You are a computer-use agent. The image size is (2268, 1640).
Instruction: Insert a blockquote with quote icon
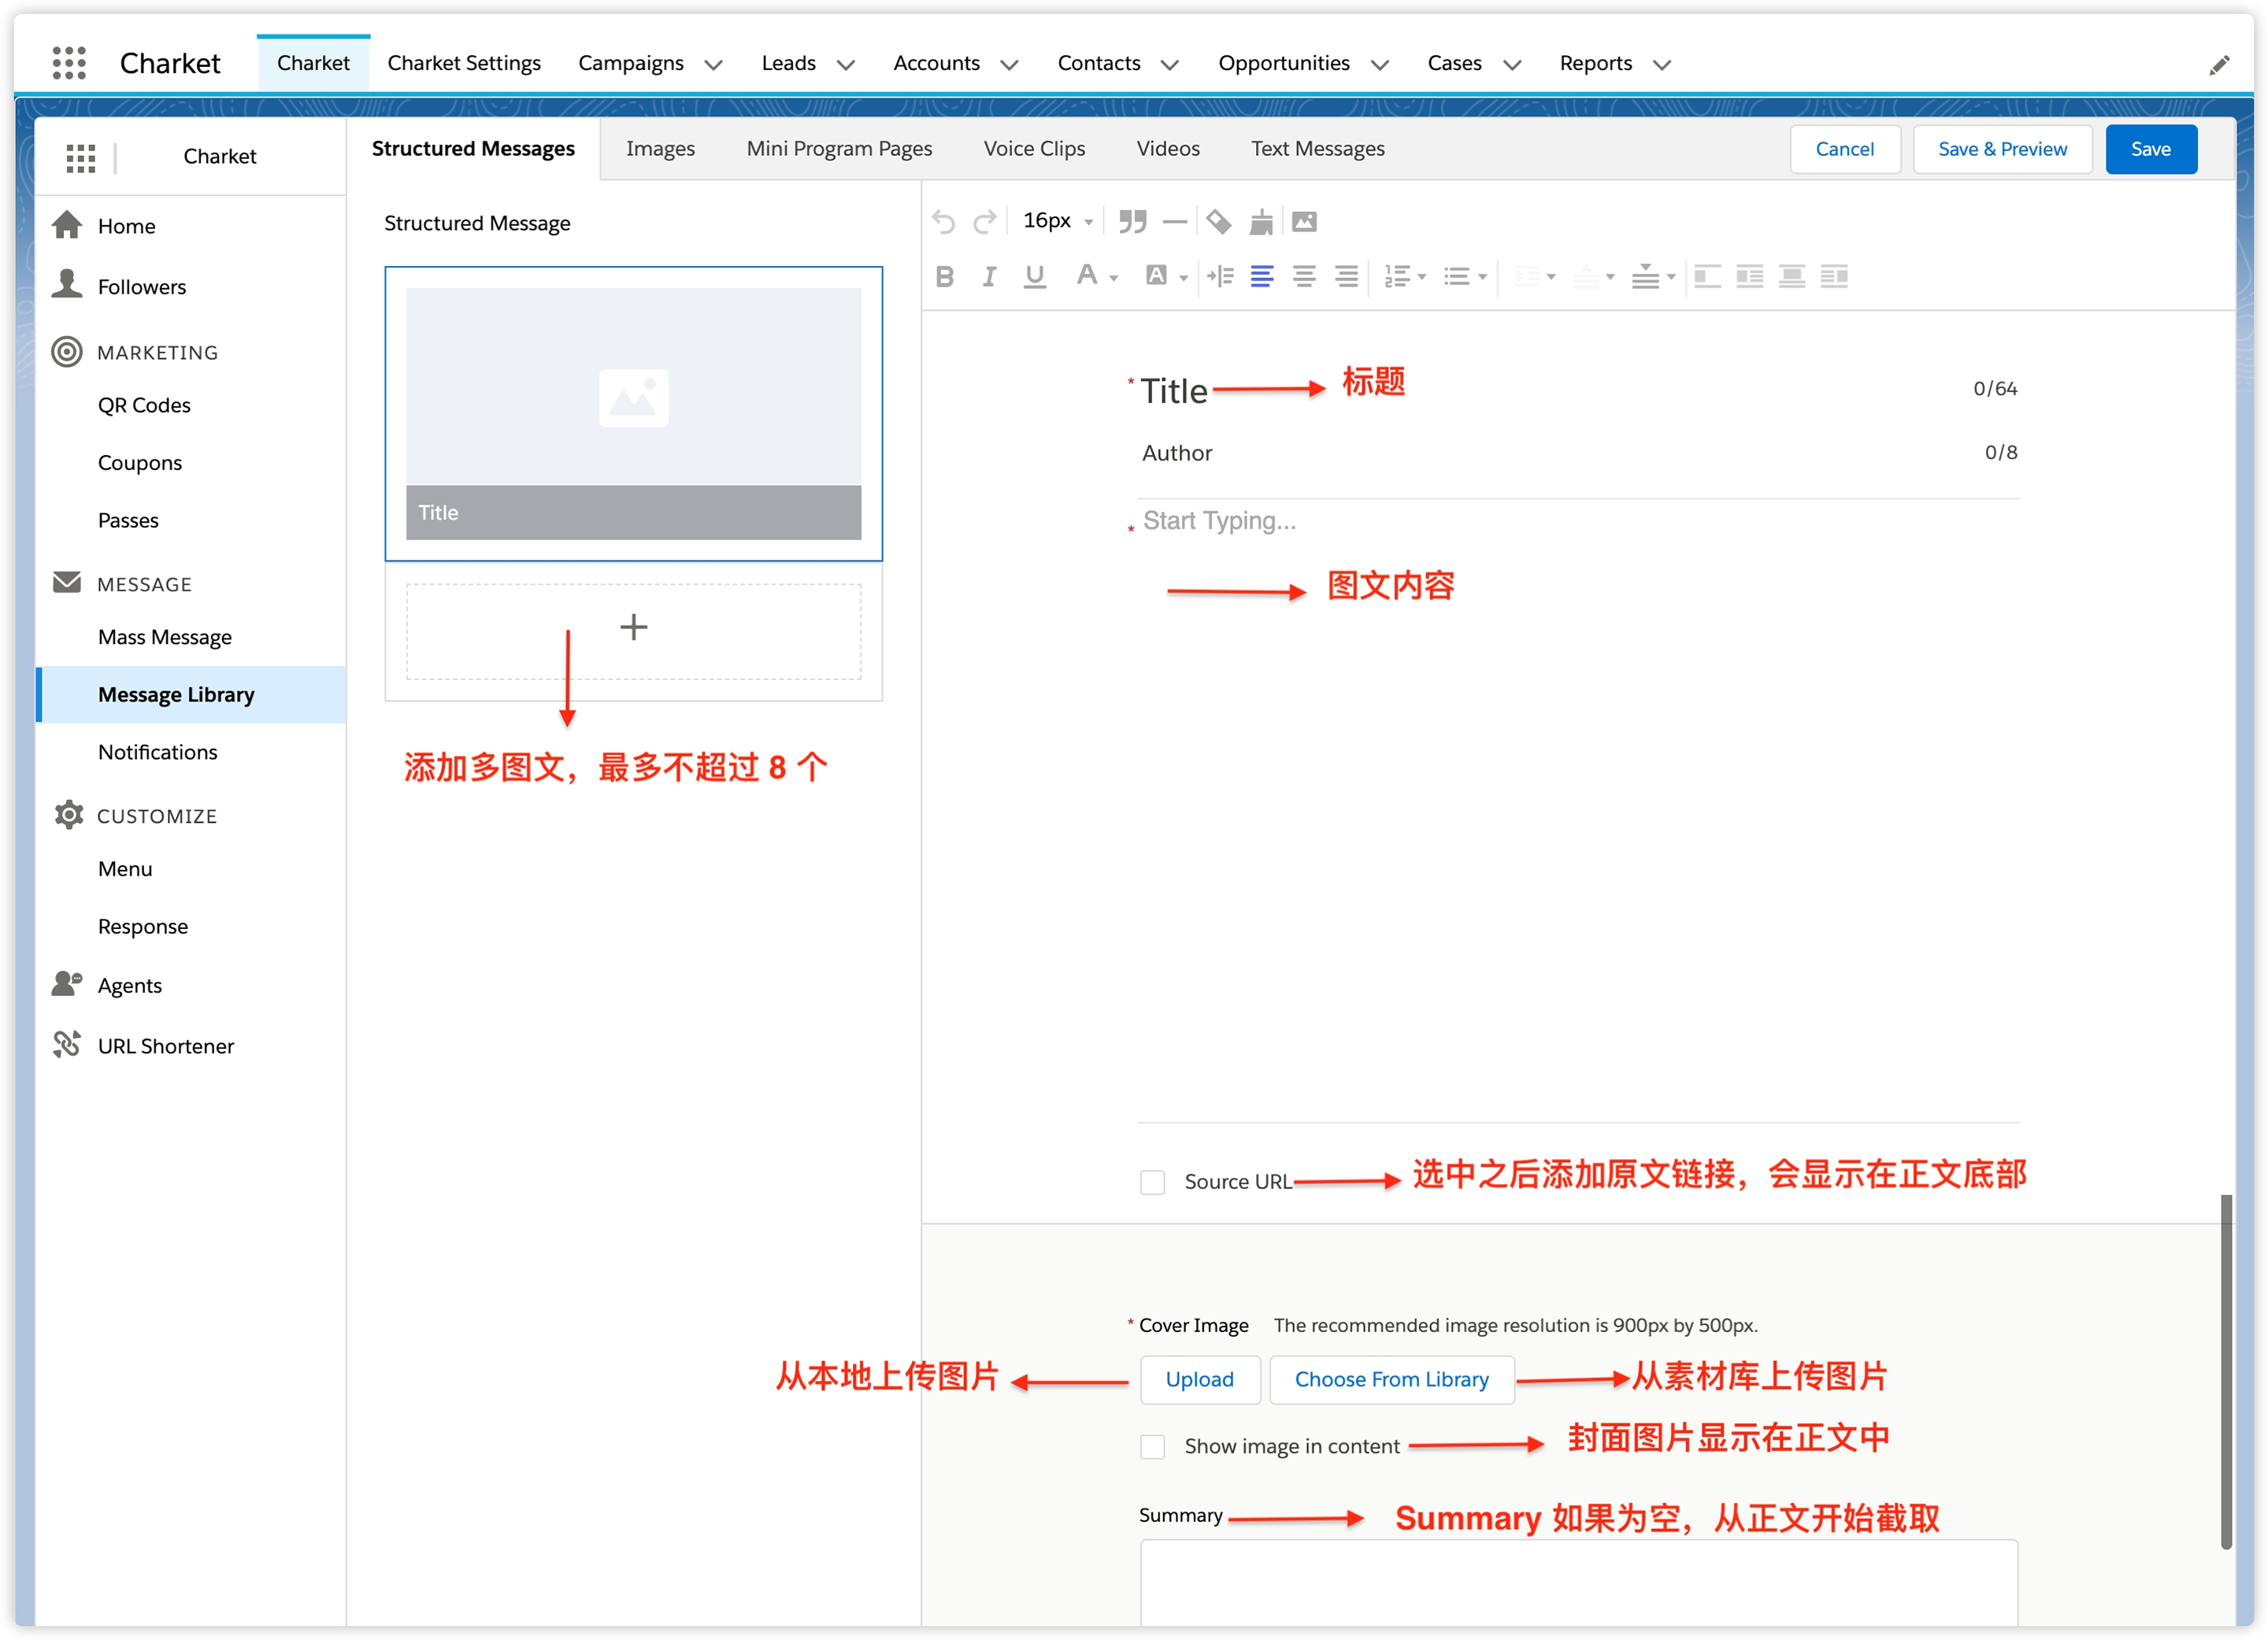pos(1132,221)
